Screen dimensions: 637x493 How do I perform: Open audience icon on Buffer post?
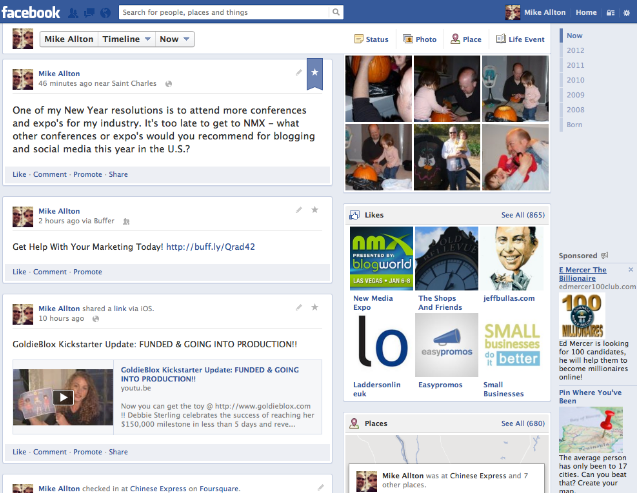(x=126, y=221)
